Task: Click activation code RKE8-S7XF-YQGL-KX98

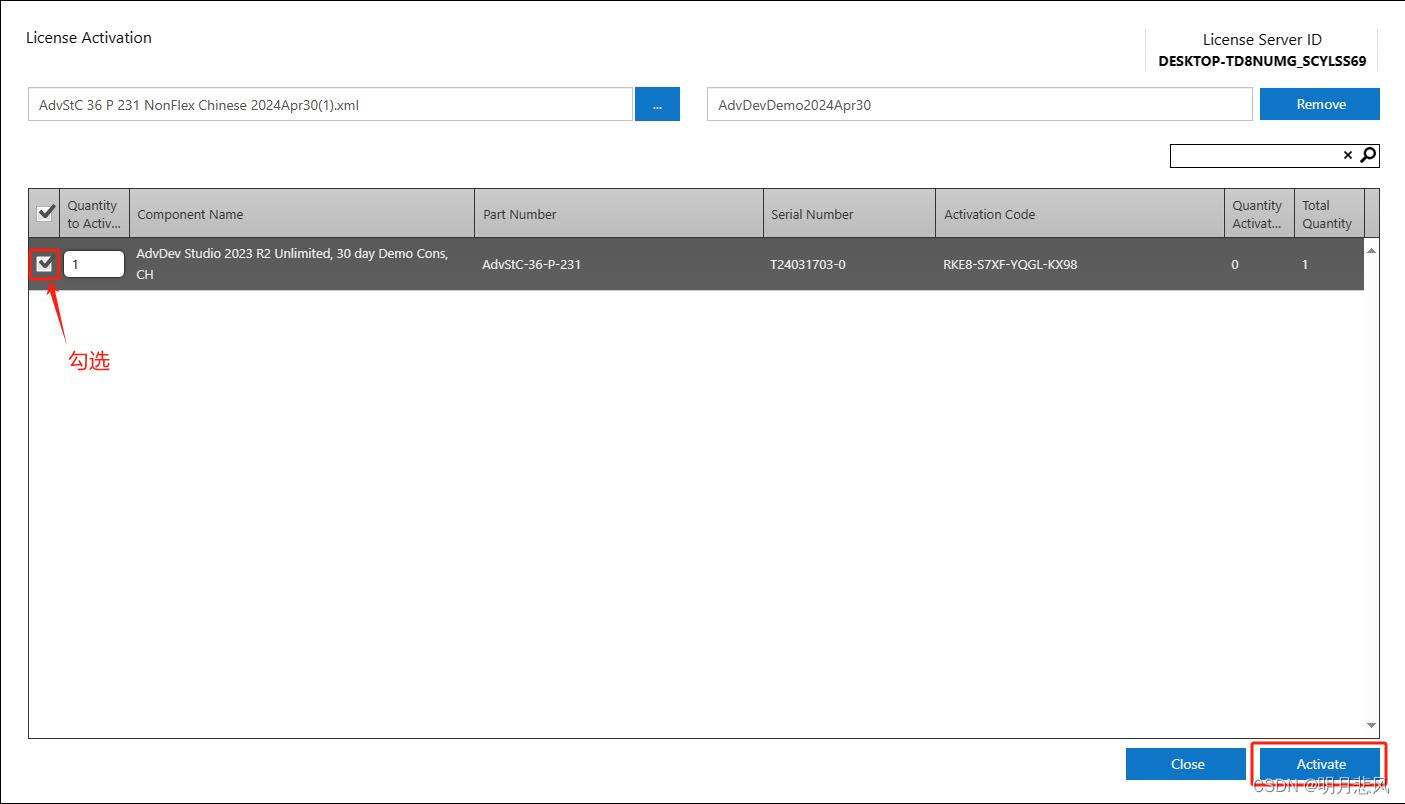Action: click(1010, 265)
